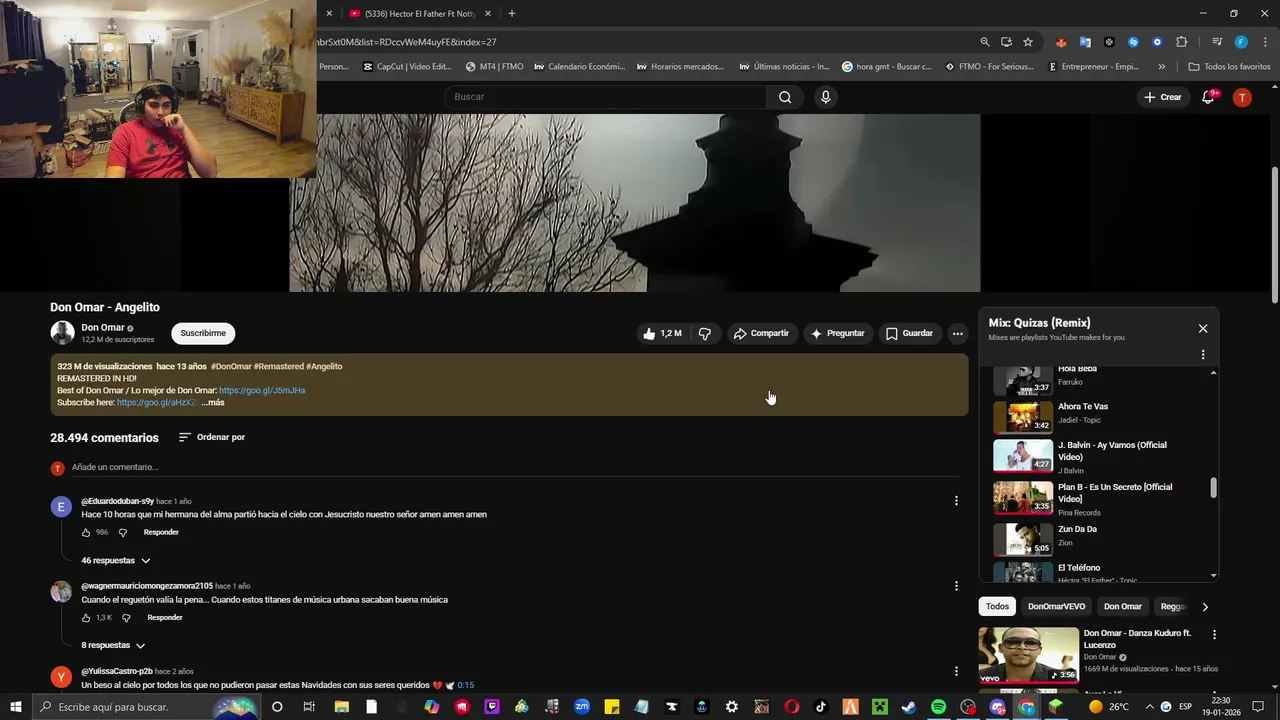Image resolution: width=1280 pixels, height=720 pixels.
Task: Select the DonOmarVEVO filter chip
Action: 1056,606
